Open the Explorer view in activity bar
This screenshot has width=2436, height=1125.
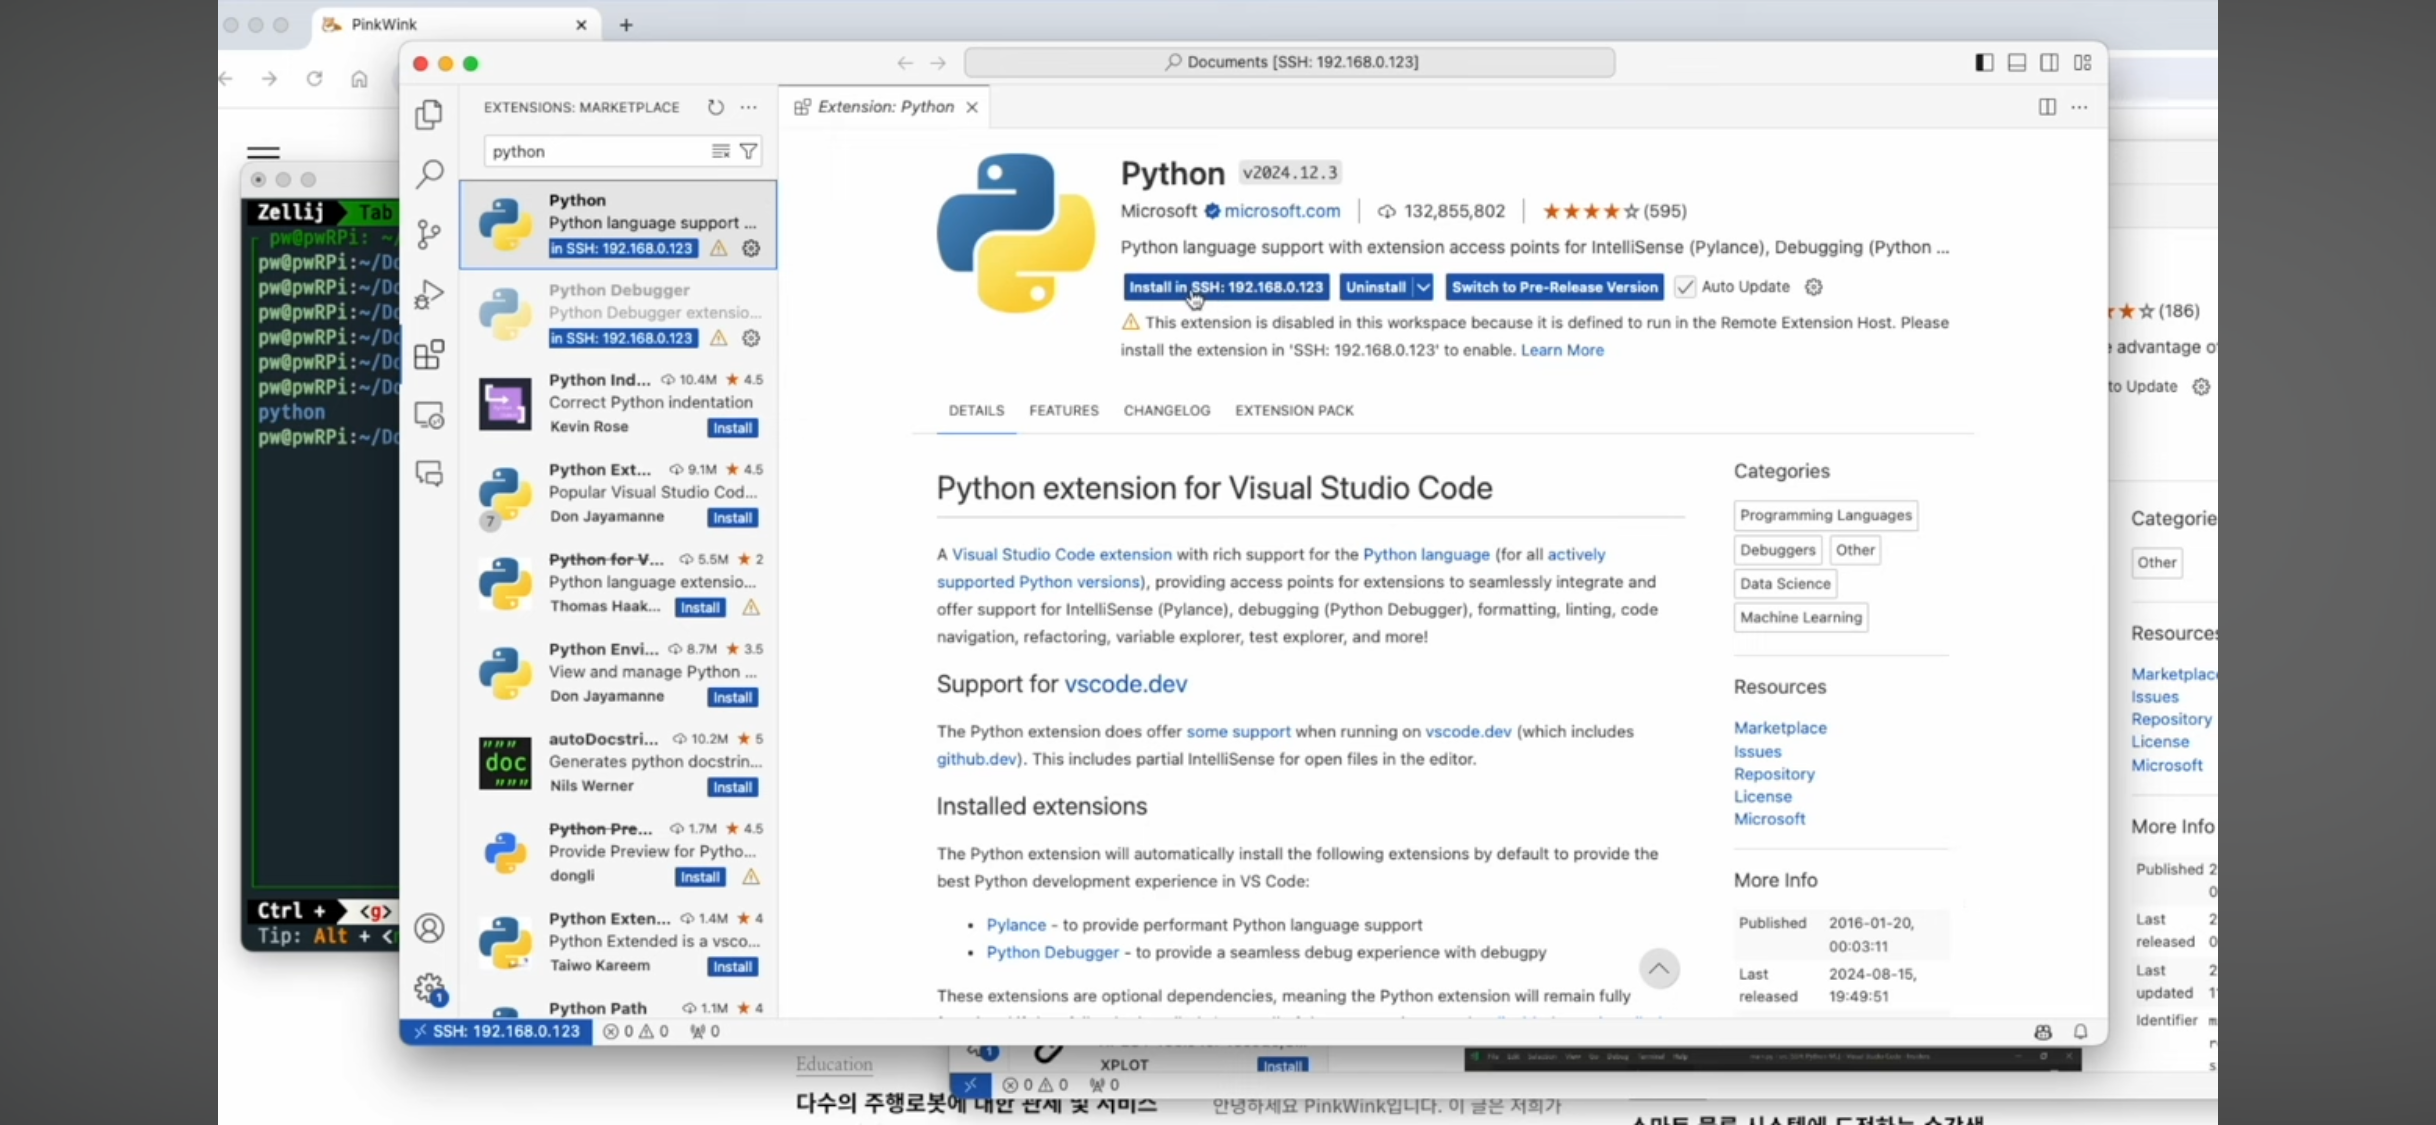point(429,115)
